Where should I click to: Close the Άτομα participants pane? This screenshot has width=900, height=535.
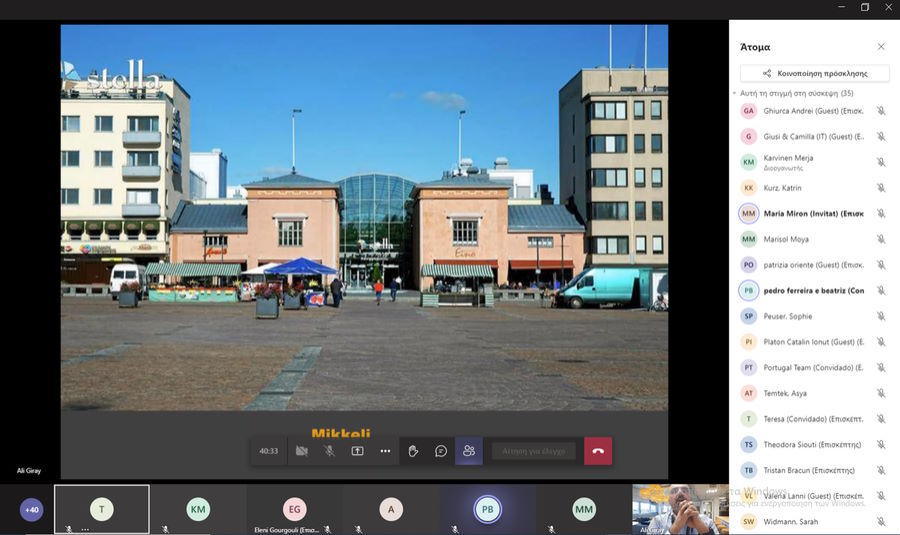click(x=881, y=47)
